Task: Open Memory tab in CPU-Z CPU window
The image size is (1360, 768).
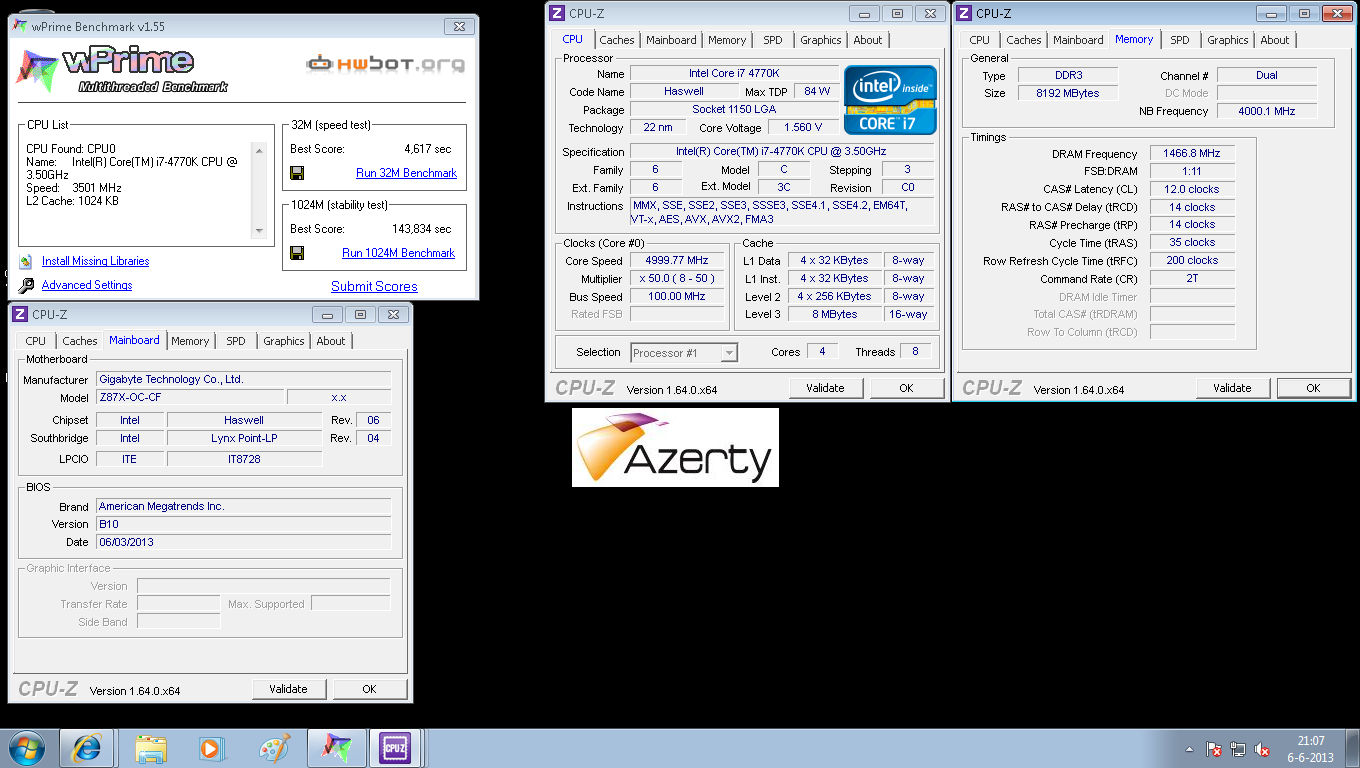Action: (727, 40)
